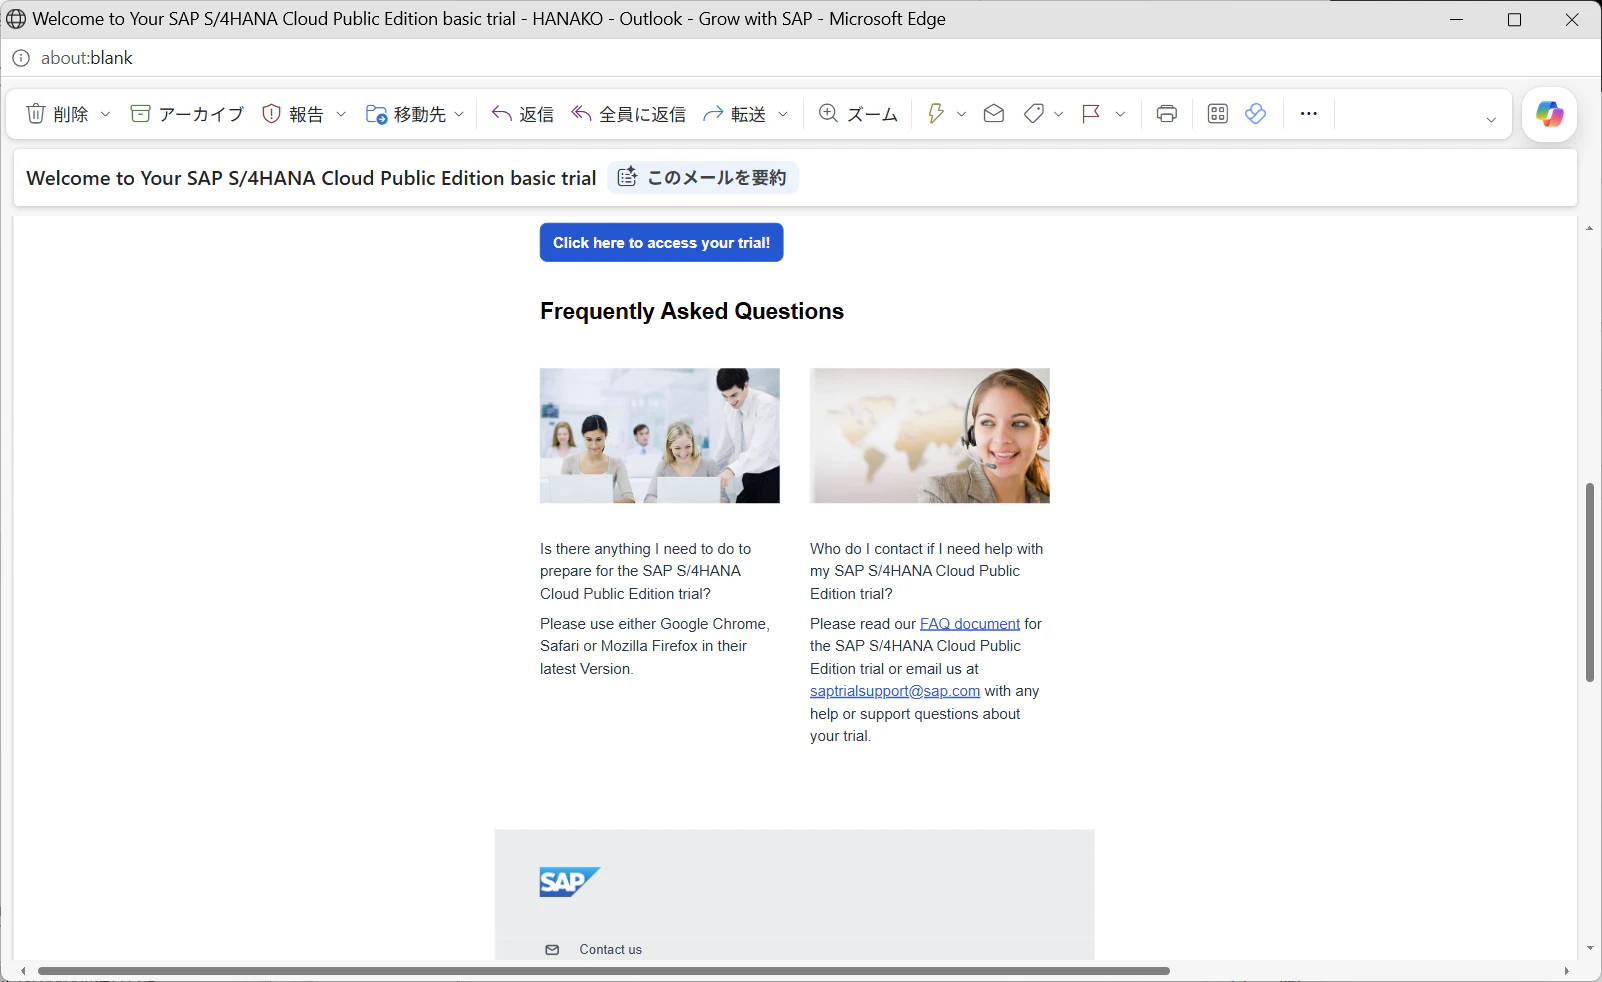Forward the email with 転送
Image resolution: width=1602 pixels, height=982 pixels.
click(x=734, y=114)
